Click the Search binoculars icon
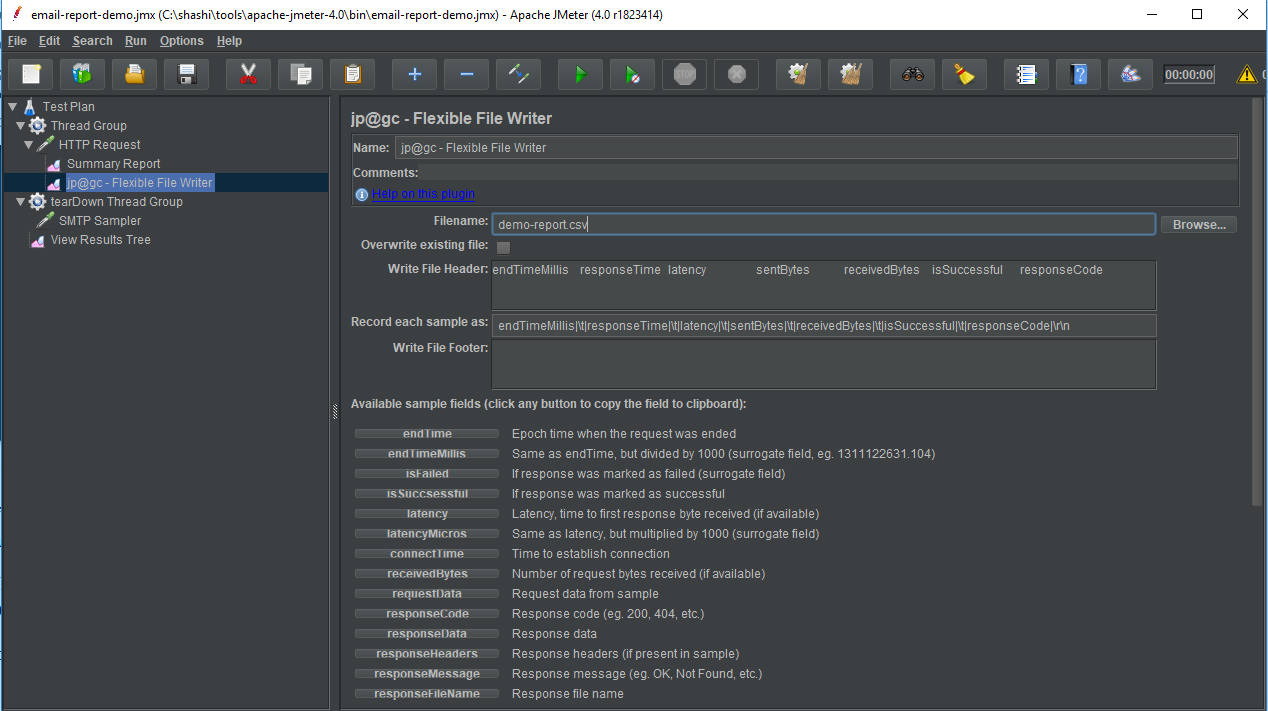Viewport: 1268px width, 711px height. click(912, 74)
